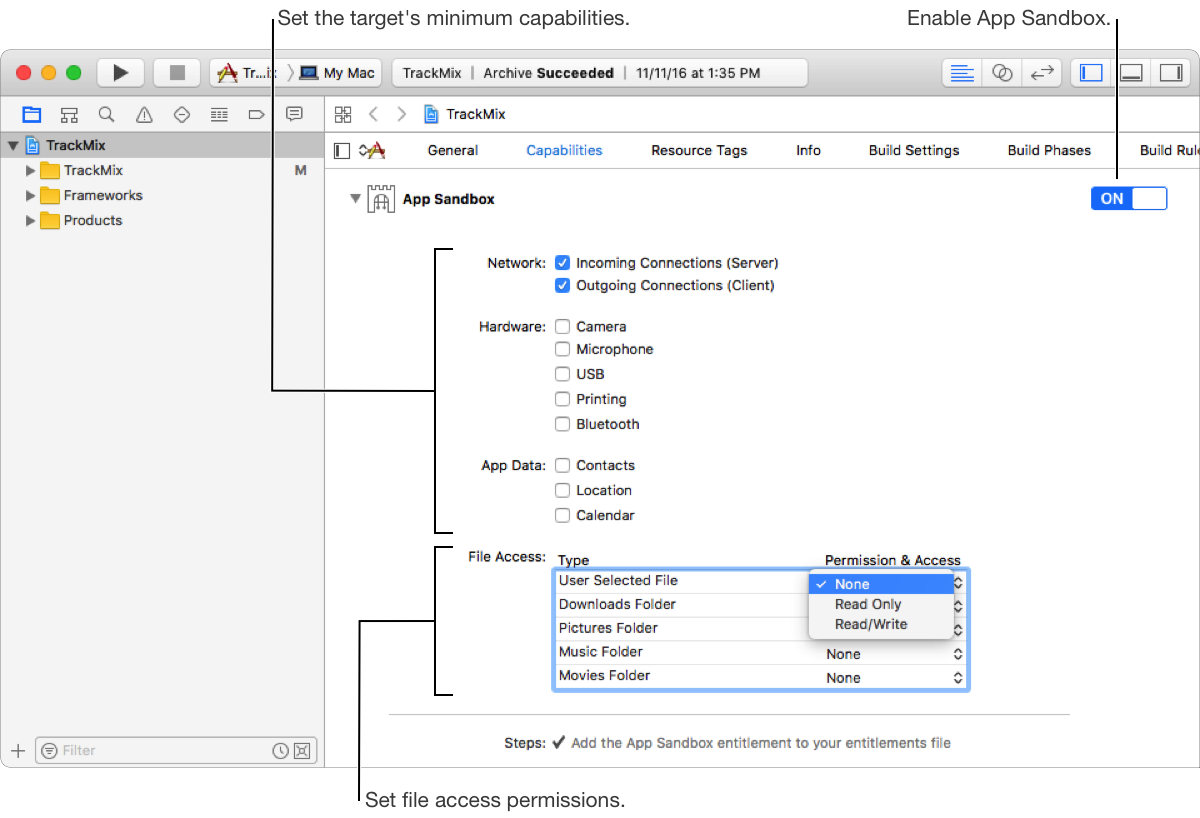Image resolution: width=1200 pixels, height=818 pixels.
Task: Collapse the App Sandbox section
Action: (x=354, y=199)
